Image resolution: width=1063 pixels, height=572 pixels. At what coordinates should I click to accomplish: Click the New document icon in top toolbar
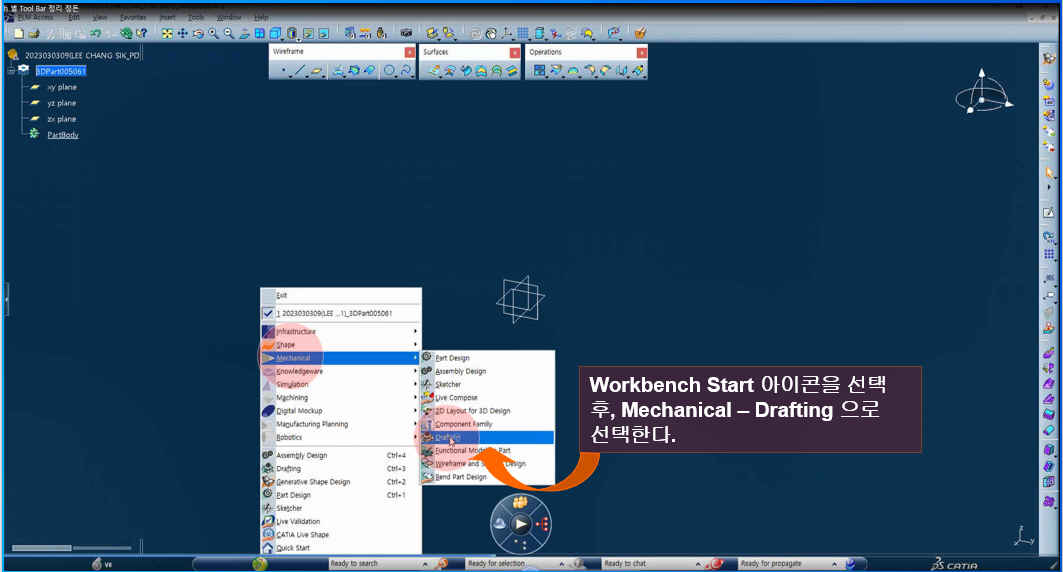click(x=19, y=33)
